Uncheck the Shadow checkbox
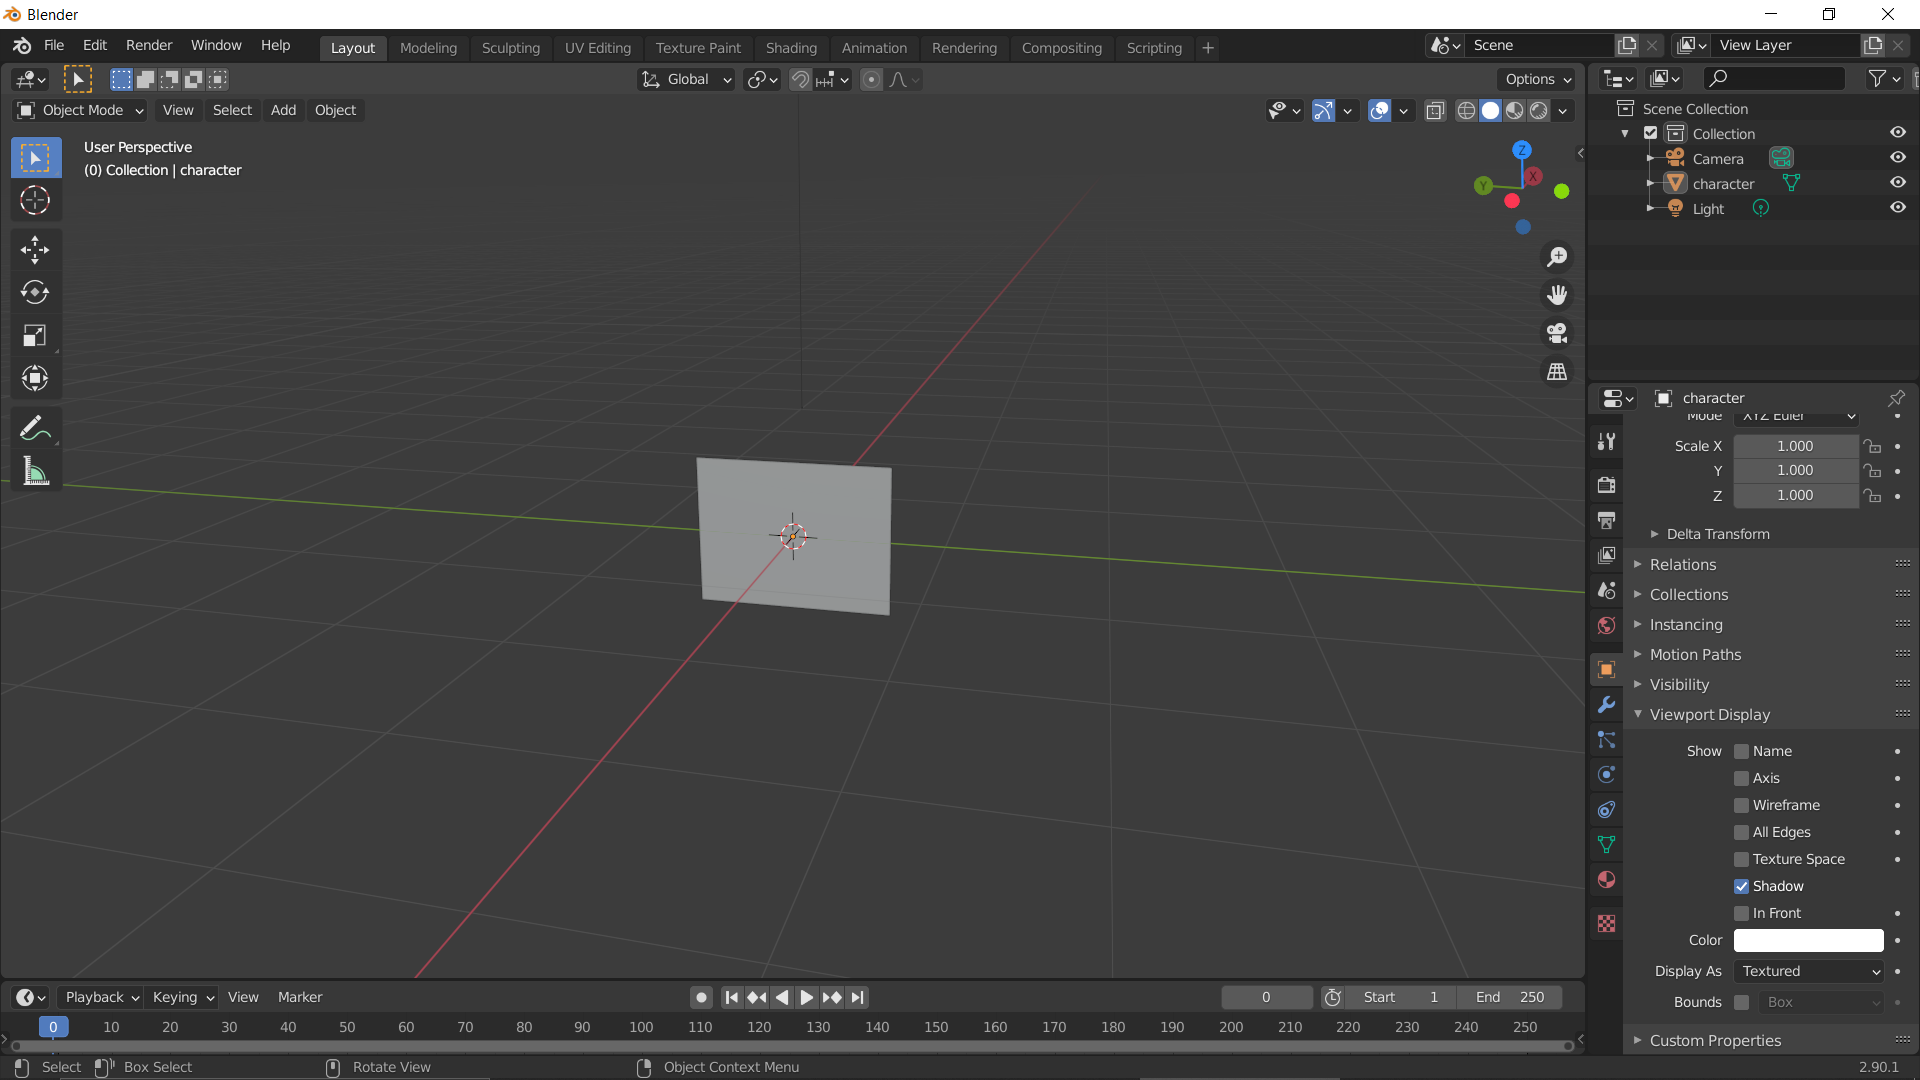 (x=1741, y=886)
